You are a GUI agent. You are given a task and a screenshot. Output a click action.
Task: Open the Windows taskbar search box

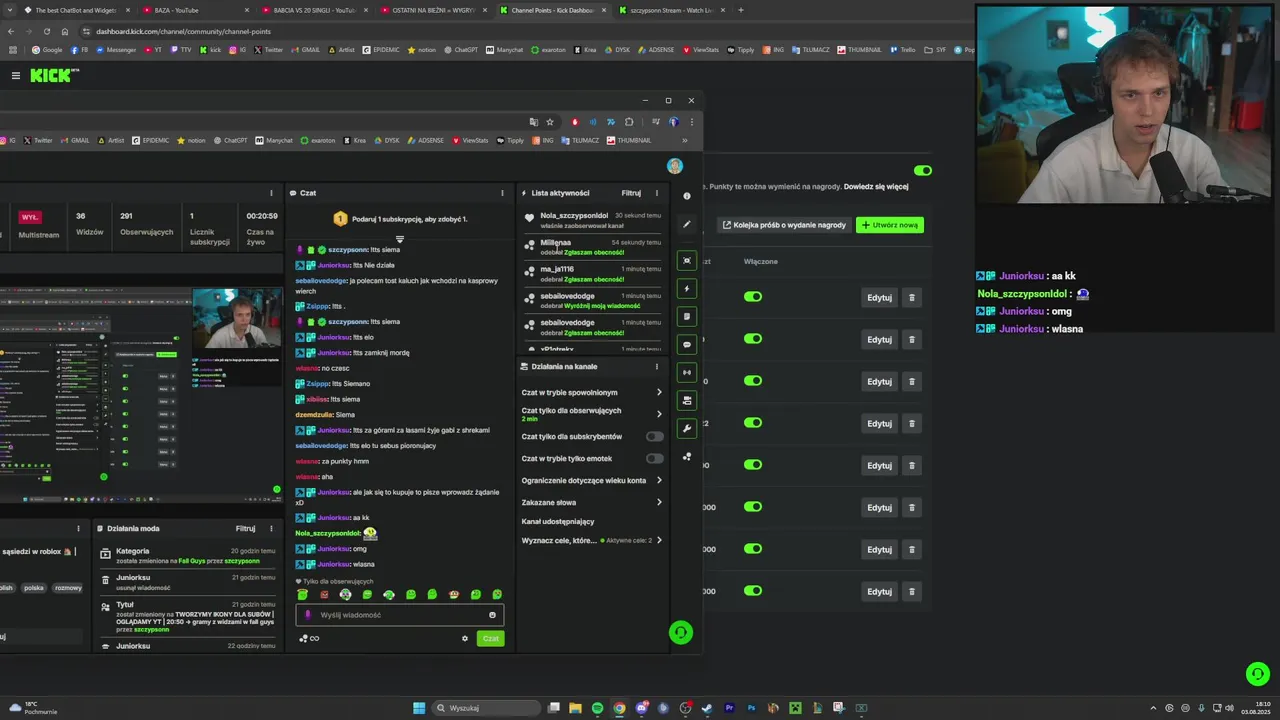[x=486, y=708]
